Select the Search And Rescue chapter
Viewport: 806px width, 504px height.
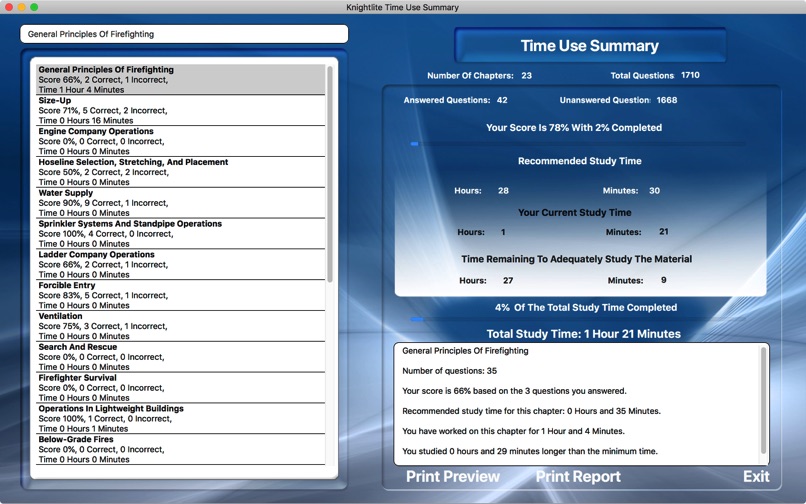pyautogui.click(x=180, y=357)
